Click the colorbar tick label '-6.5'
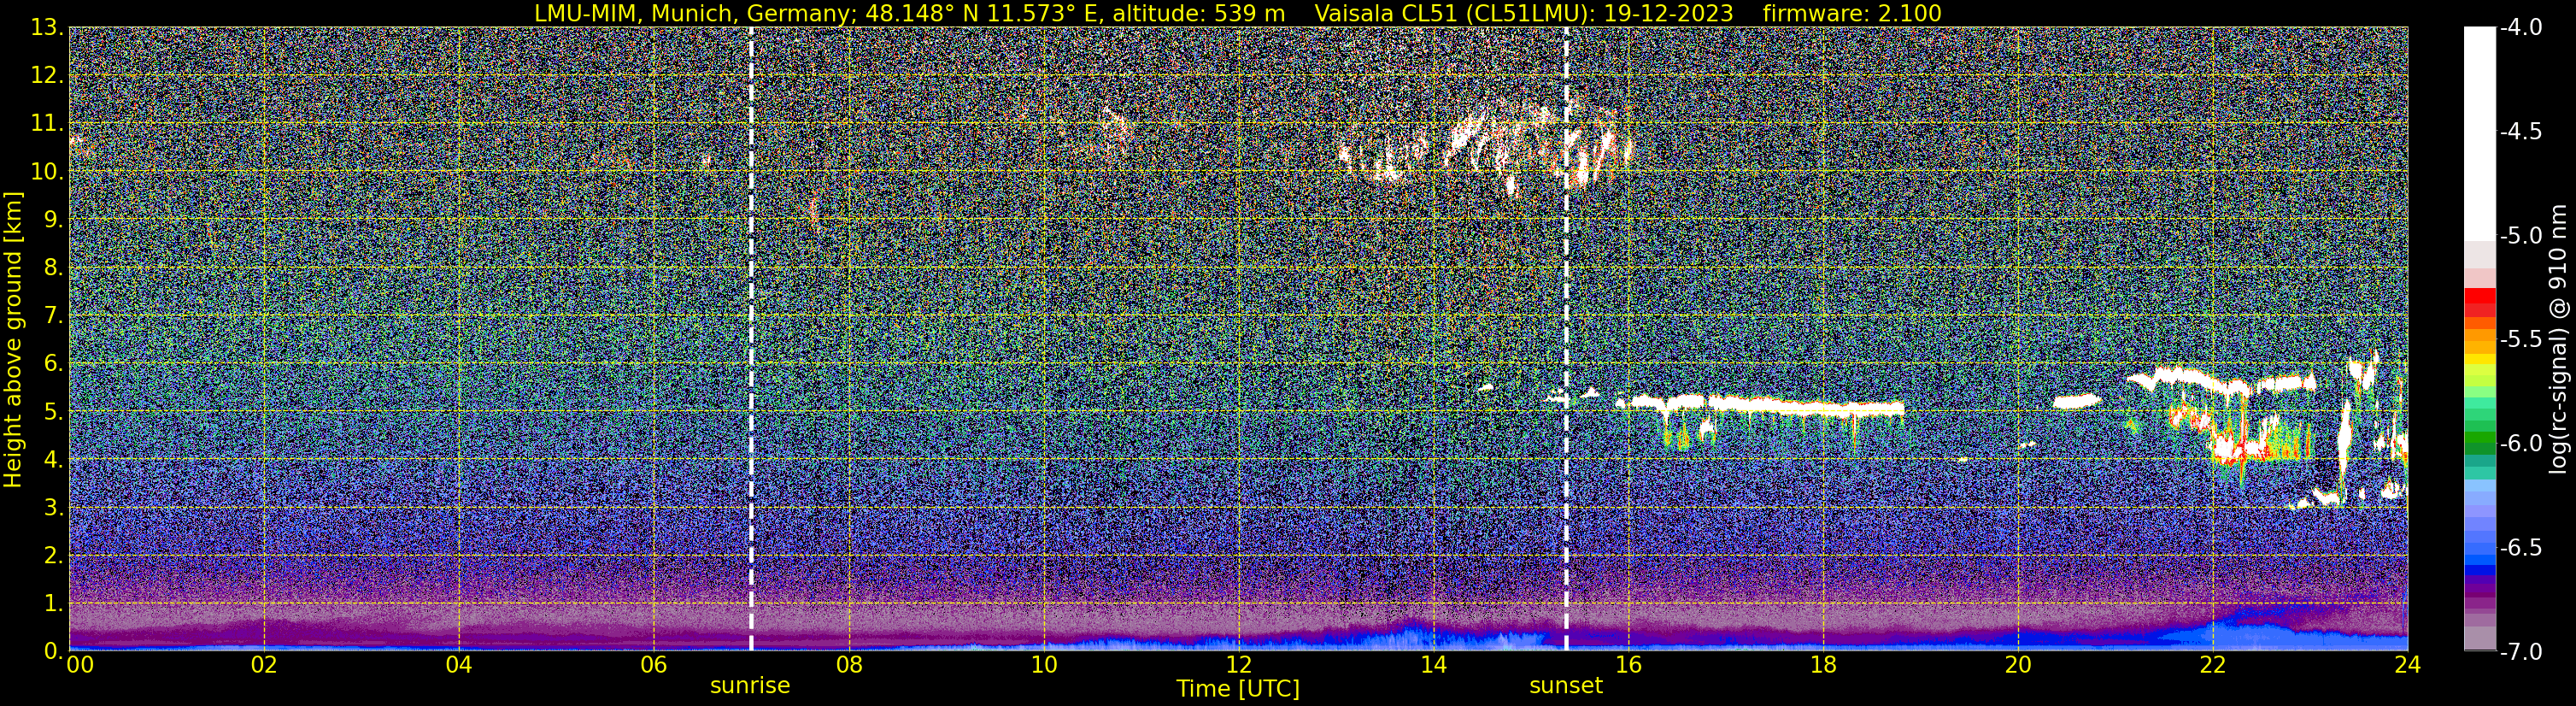 point(2521,548)
